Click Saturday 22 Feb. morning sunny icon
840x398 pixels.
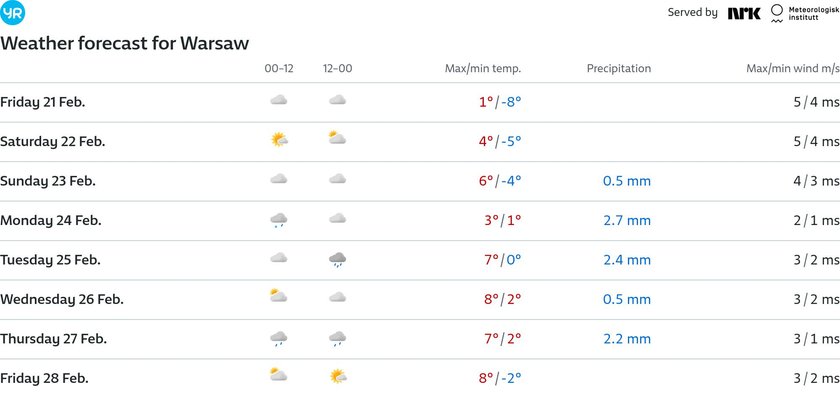point(279,140)
